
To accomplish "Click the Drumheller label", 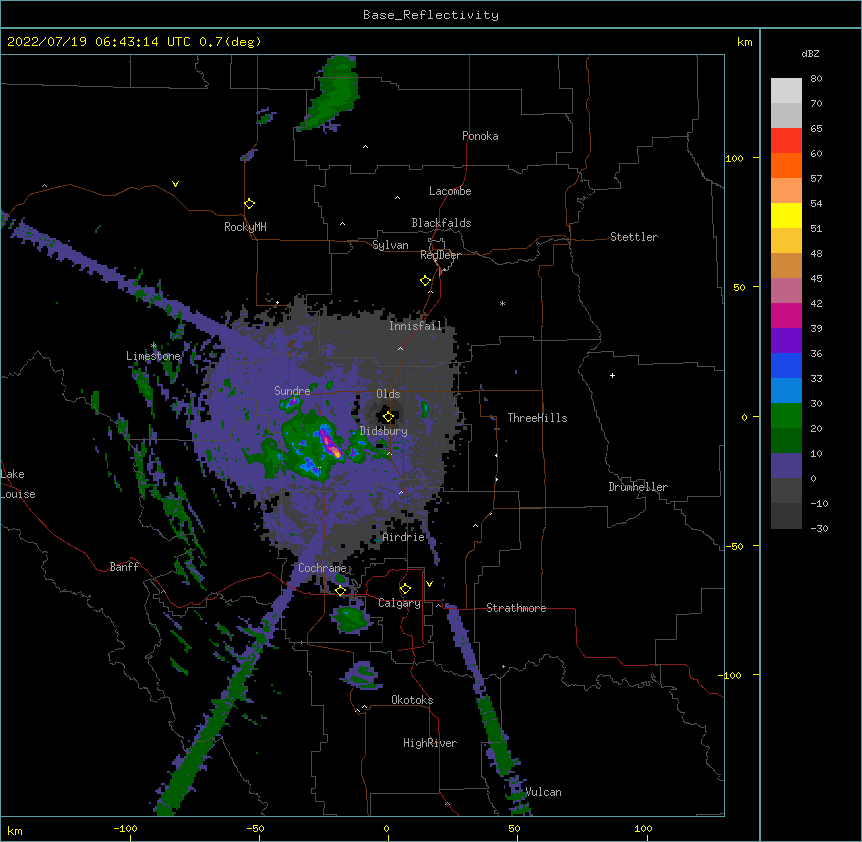I will 638,487.
